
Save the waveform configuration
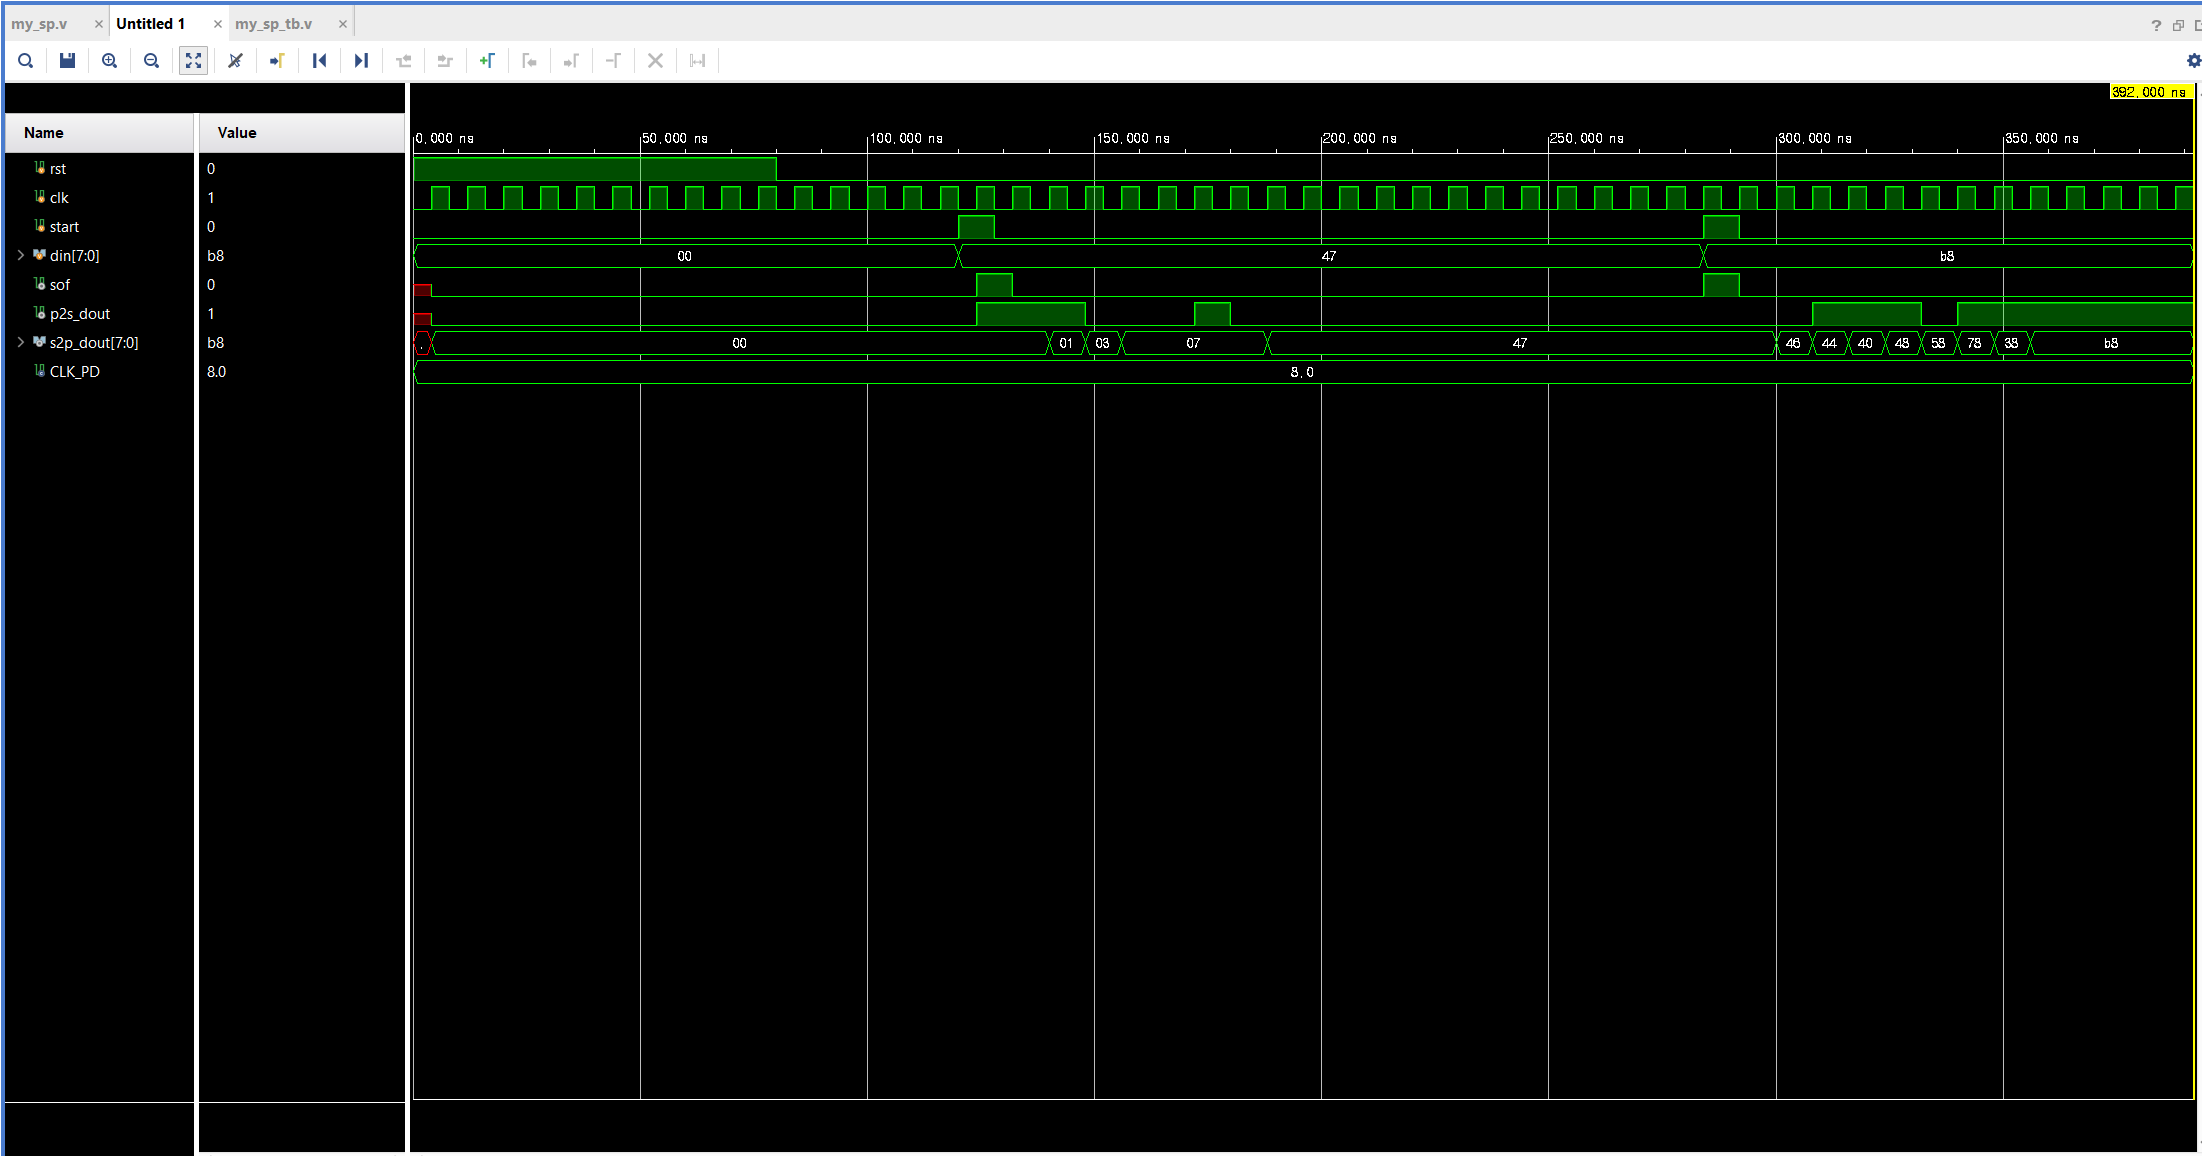(x=67, y=61)
